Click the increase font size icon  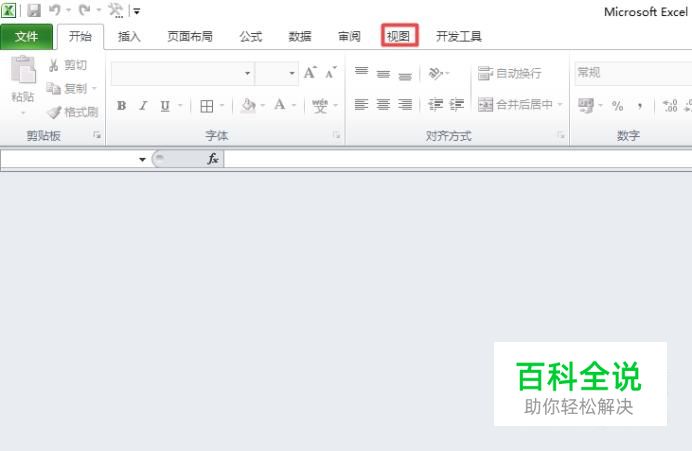click(310, 73)
